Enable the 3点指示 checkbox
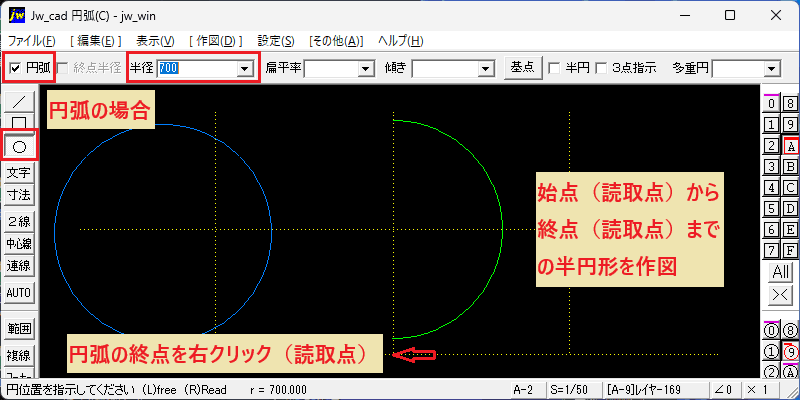Screen dimensions: 800x400 [x=601, y=68]
